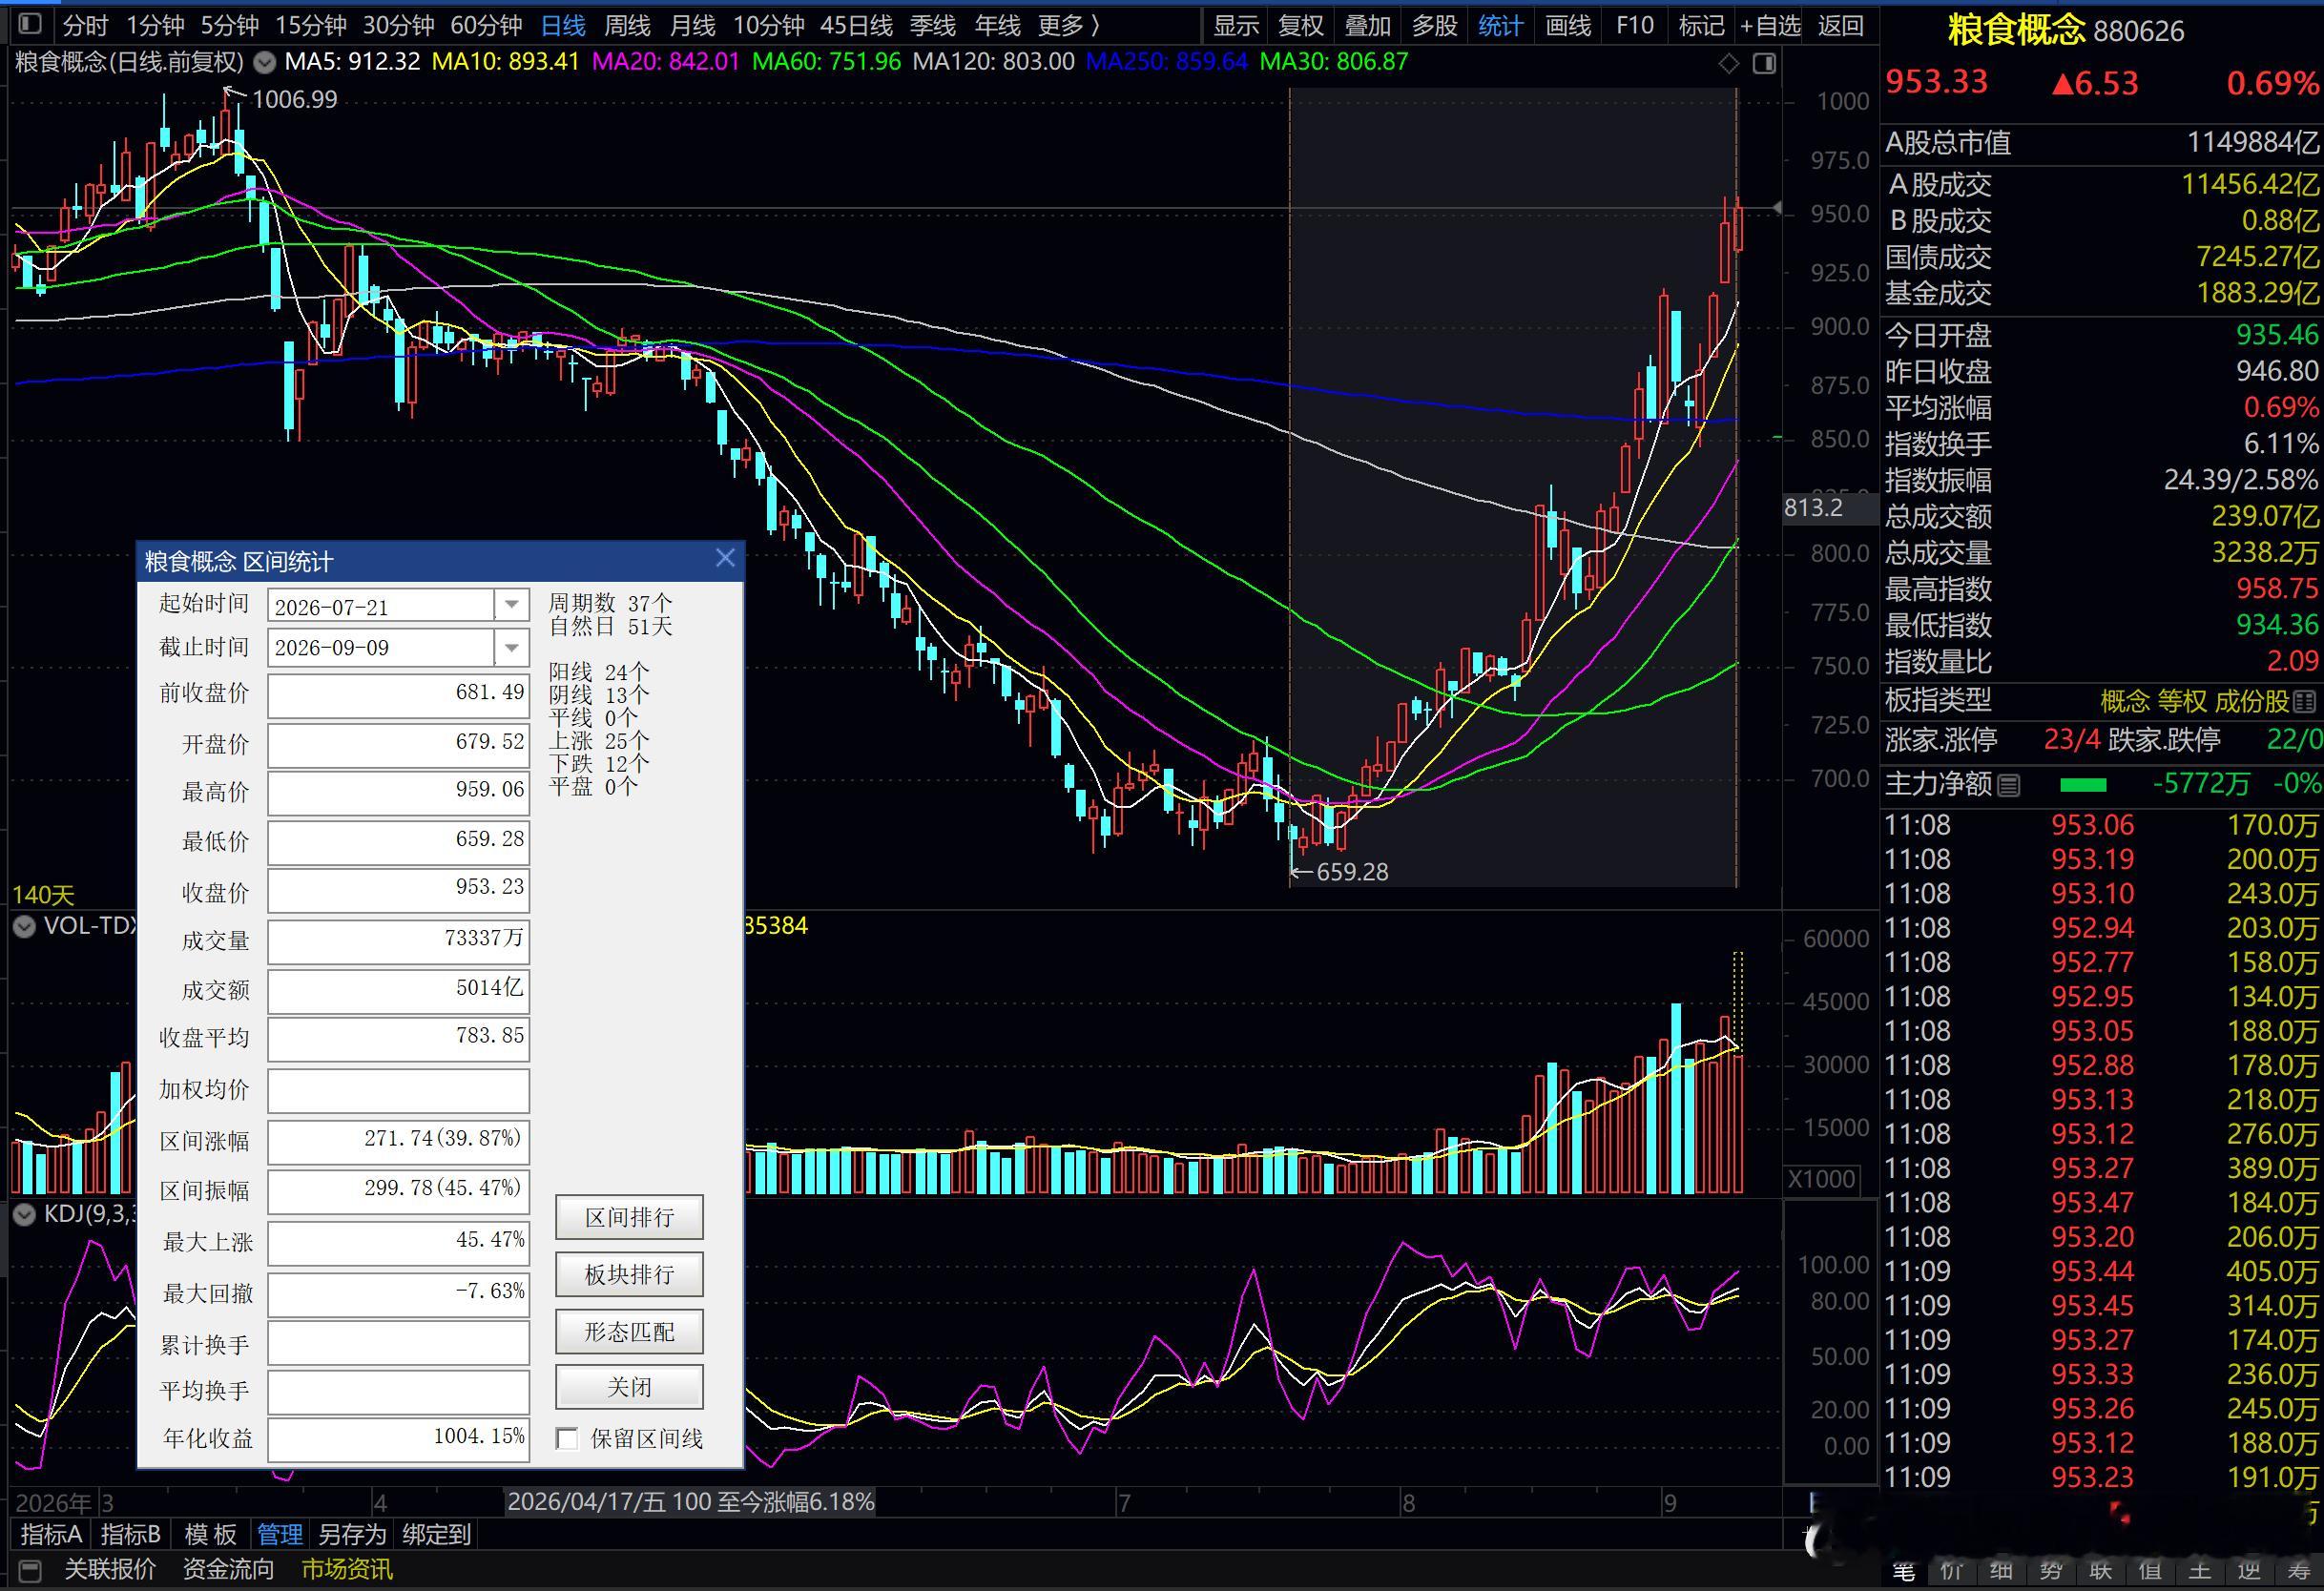Toggle the right panel layout icon
Screen dimensions: 2324x1591
pyautogui.click(x=1765, y=64)
